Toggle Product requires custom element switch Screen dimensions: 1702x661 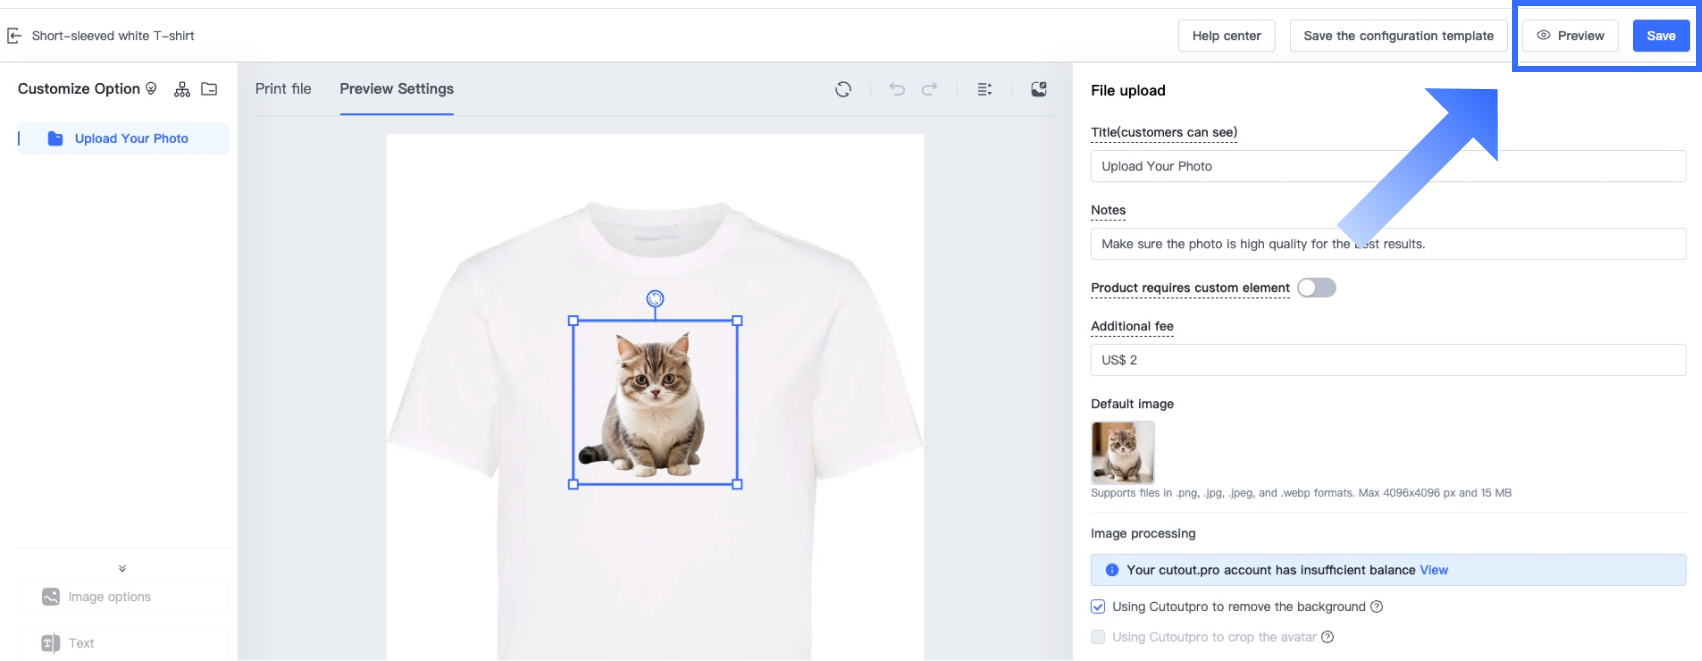pos(1316,288)
